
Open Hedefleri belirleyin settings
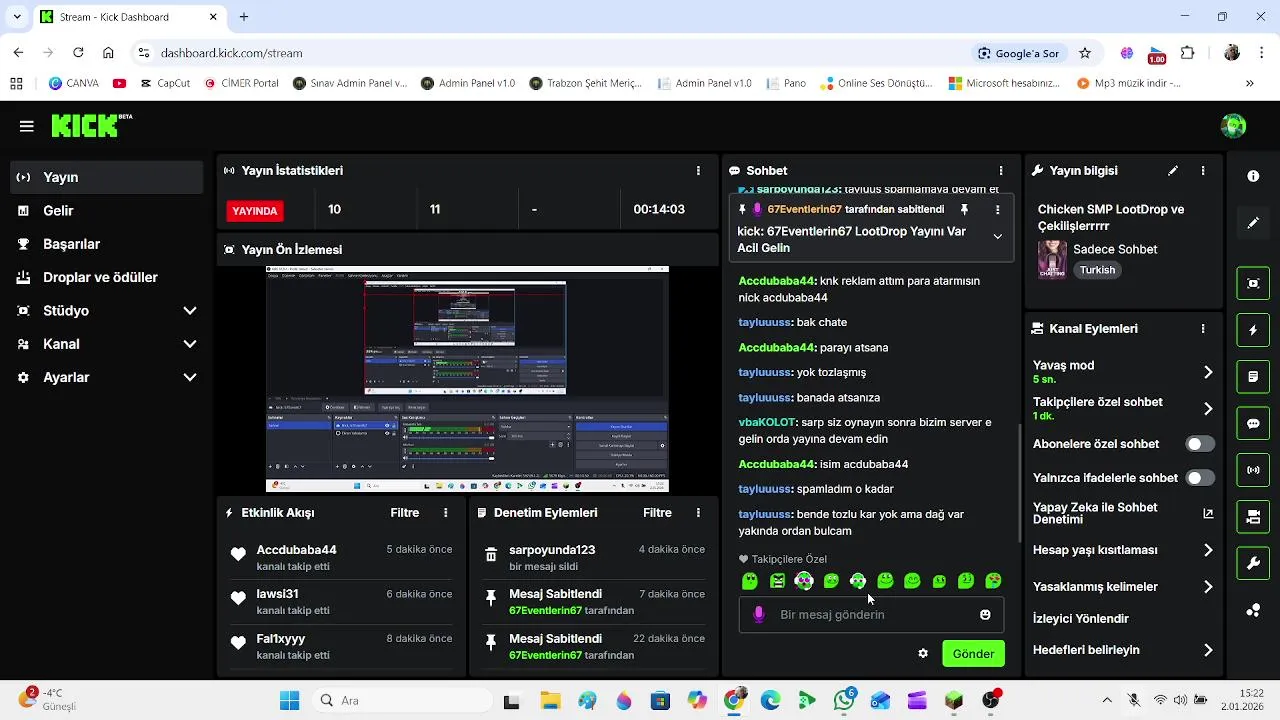coord(1123,650)
